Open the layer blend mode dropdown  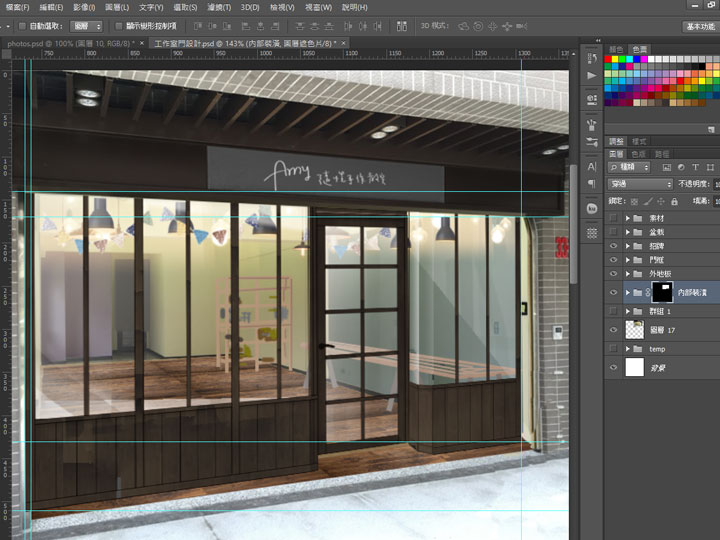[641, 184]
